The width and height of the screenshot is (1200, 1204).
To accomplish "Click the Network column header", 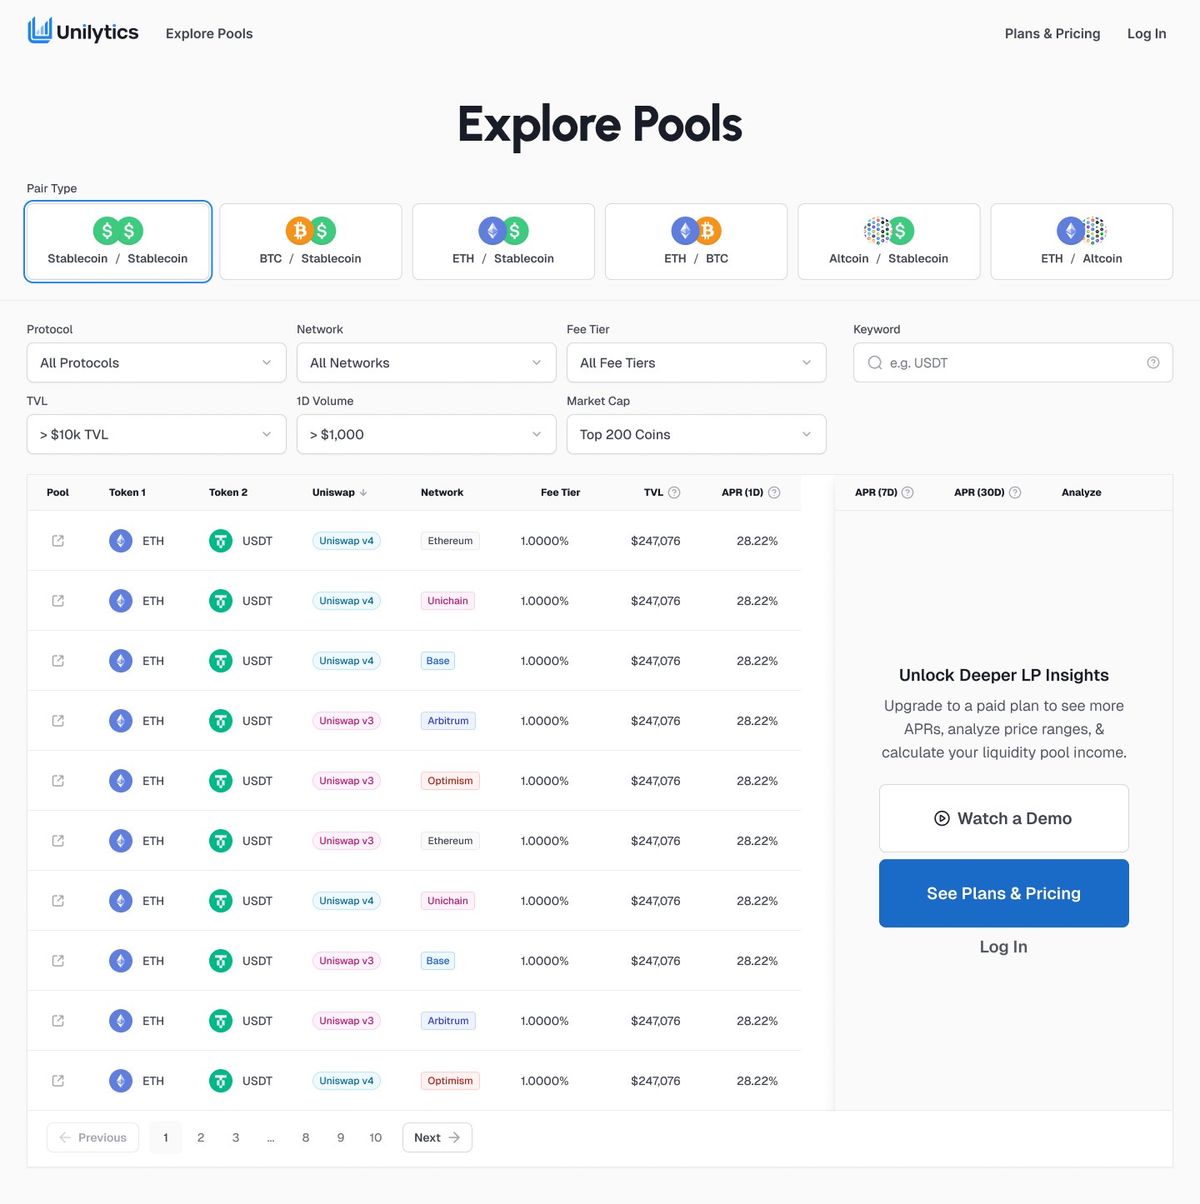I will [x=442, y=492].
